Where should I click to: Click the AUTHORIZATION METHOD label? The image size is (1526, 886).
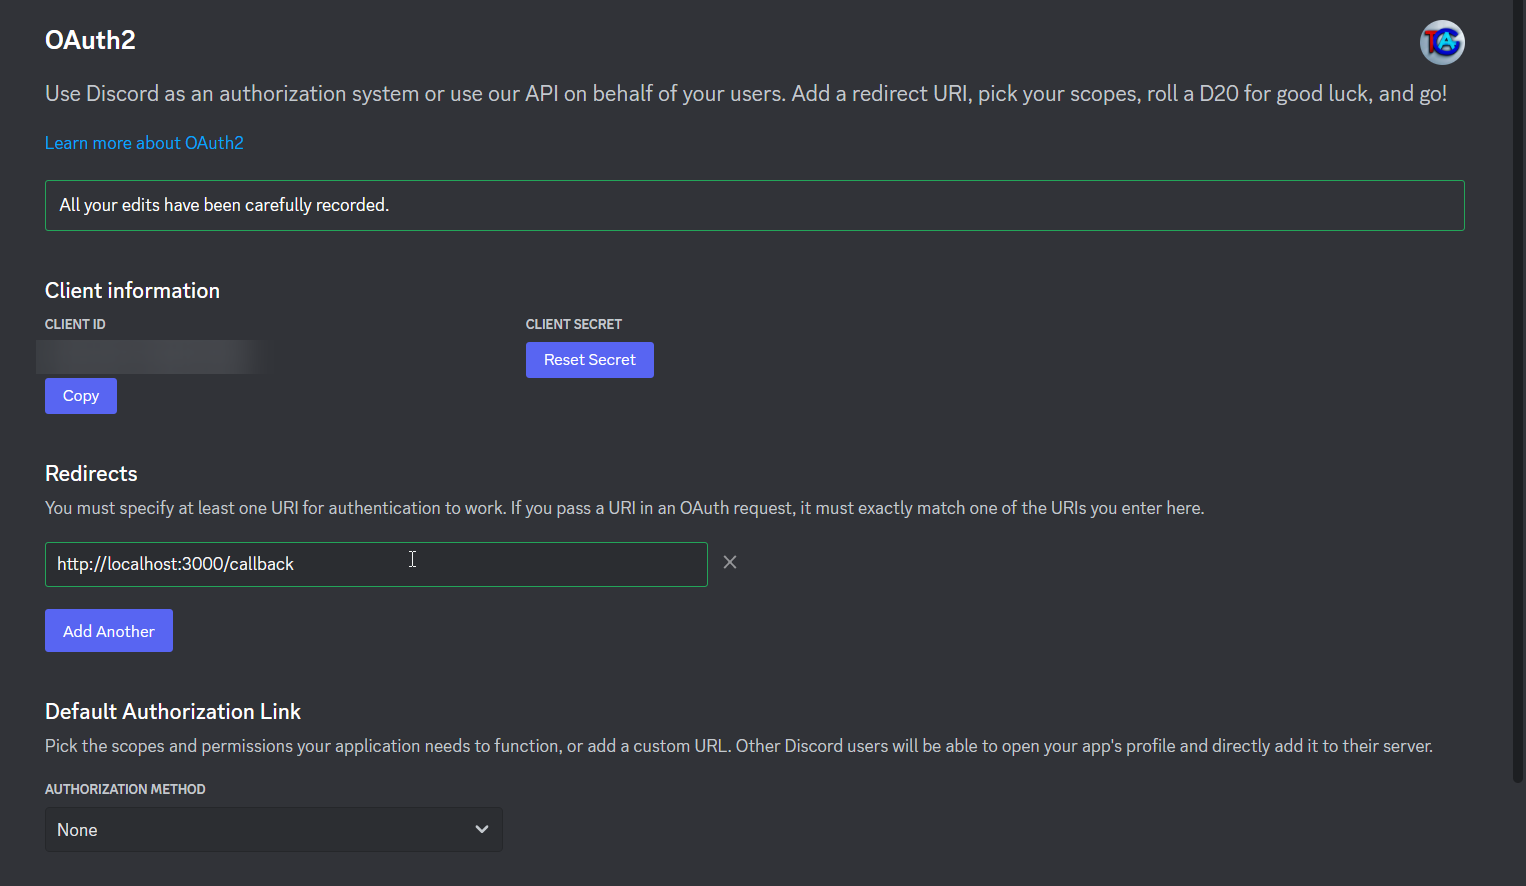pyautogui.click(x=125, y=789)
